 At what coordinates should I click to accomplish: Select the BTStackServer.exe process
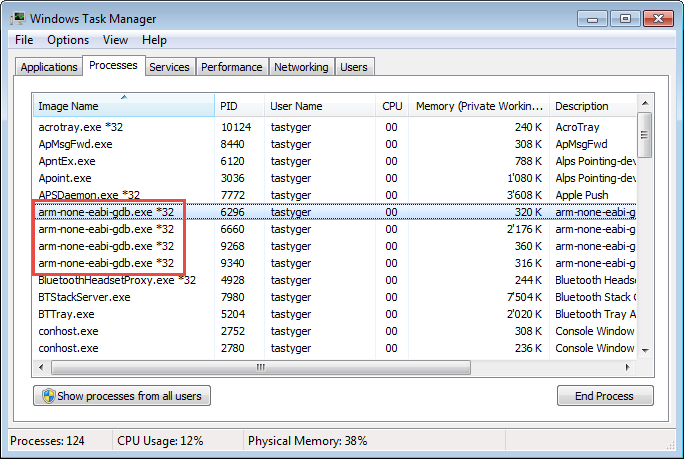pos(334,297)
